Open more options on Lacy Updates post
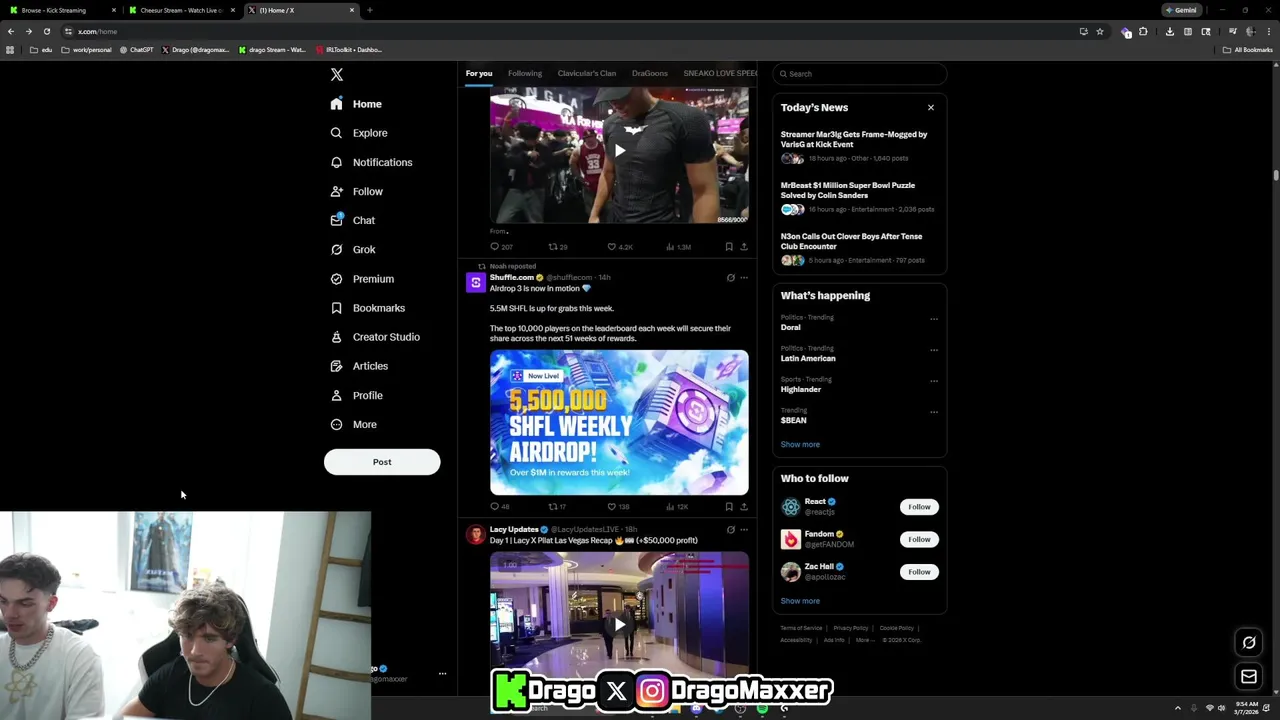 click(x=744, y=530)
